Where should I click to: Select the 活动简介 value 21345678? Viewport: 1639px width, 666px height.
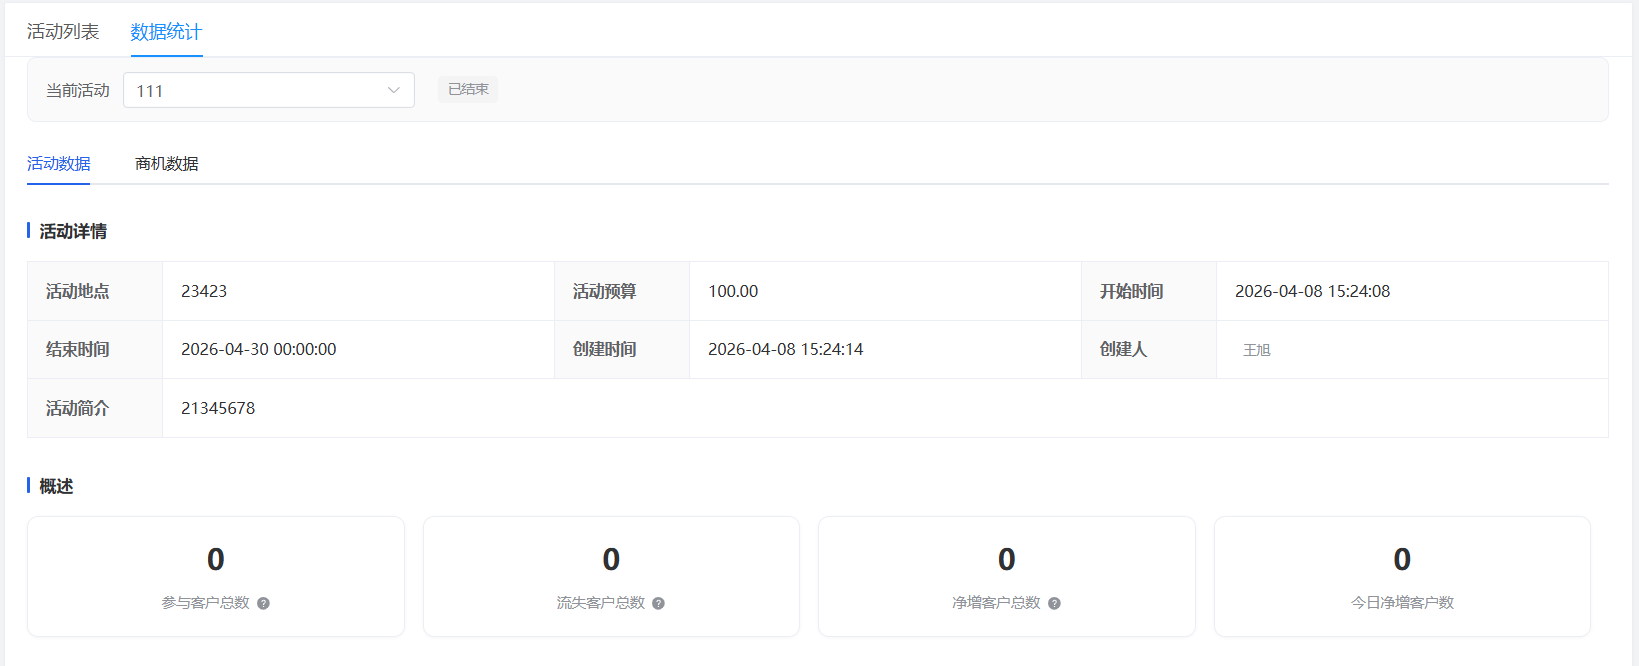[x=218, y=408]
